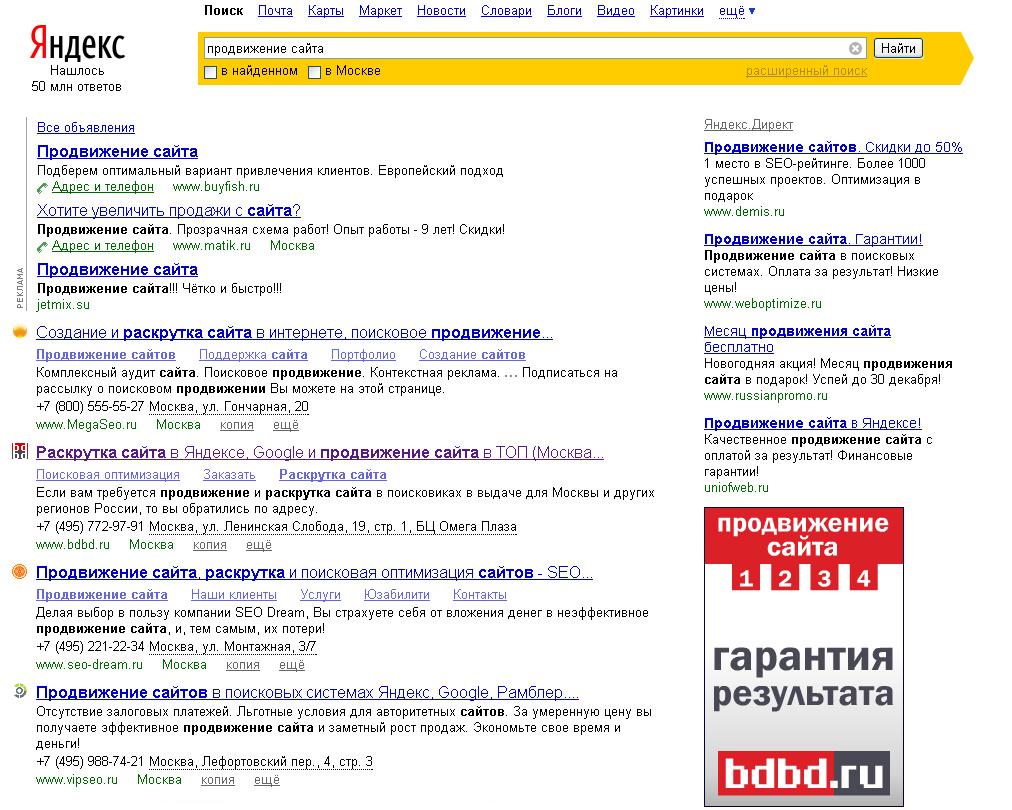The width and height of the screenshot is (1012, 810).
Task: Open the buyfish.ru 'Продвижение сайта' ad title
Action: 117,152
